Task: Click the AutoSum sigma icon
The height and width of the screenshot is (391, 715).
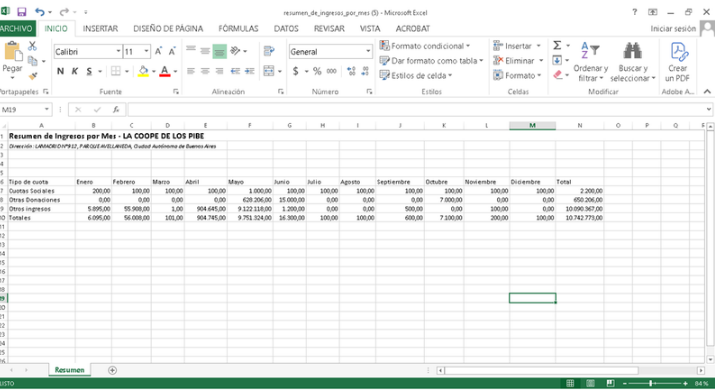Action: pyautogui.click(x=557, y=45)
